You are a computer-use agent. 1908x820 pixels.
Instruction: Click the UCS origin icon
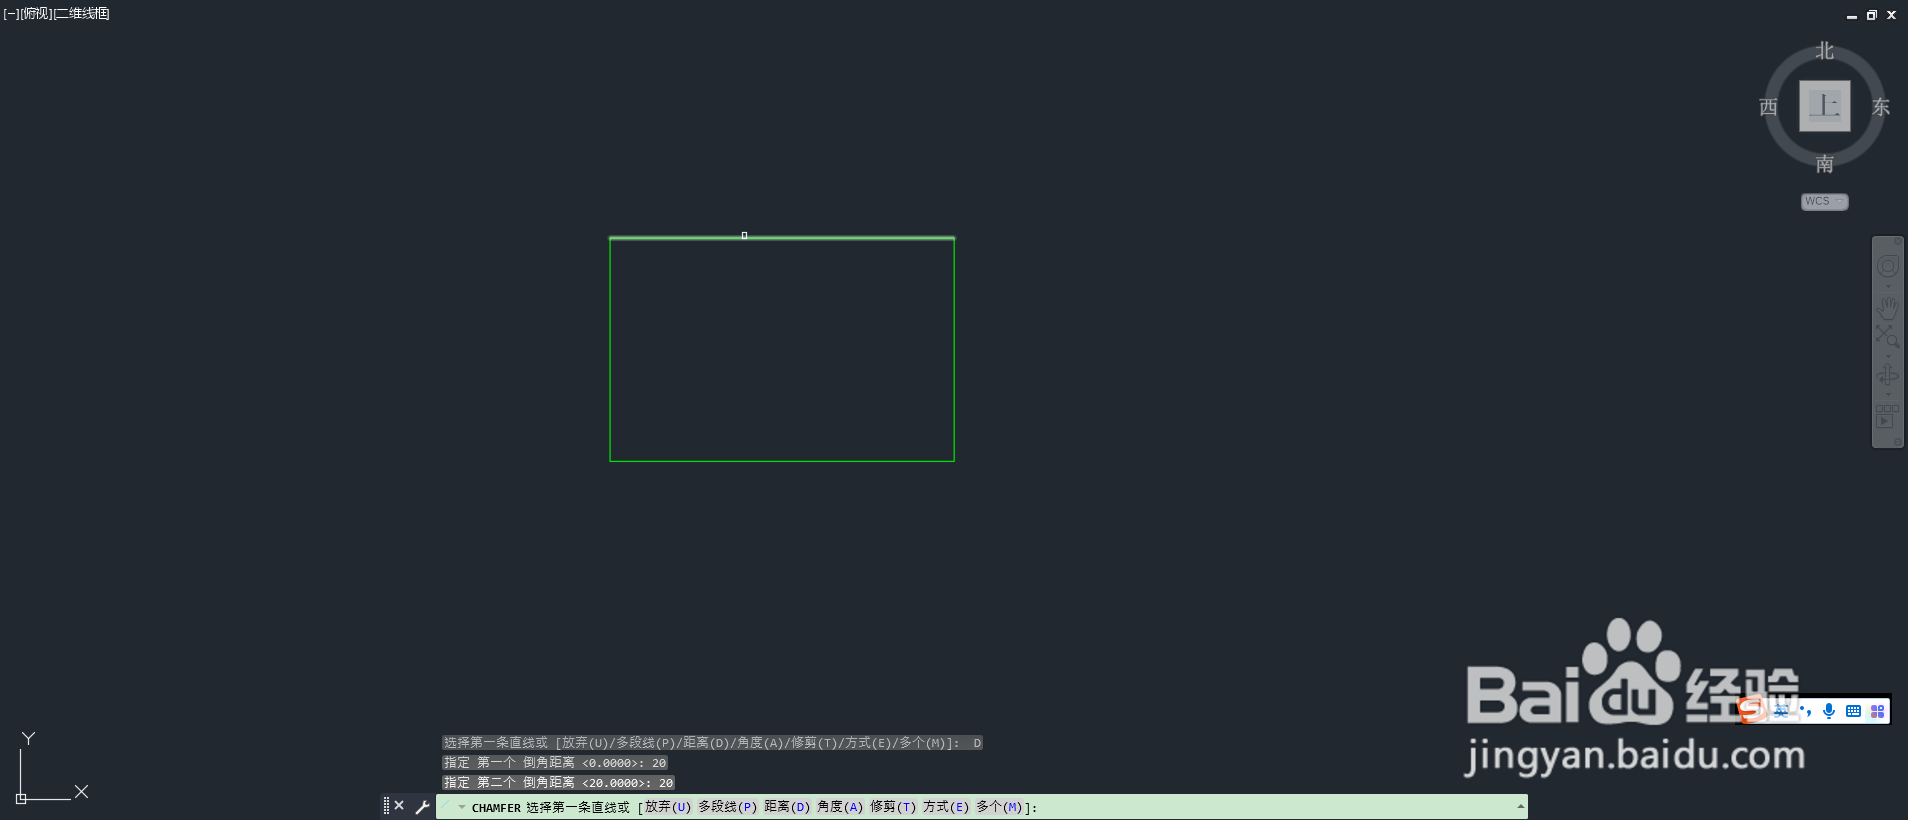tap(21, 798)
